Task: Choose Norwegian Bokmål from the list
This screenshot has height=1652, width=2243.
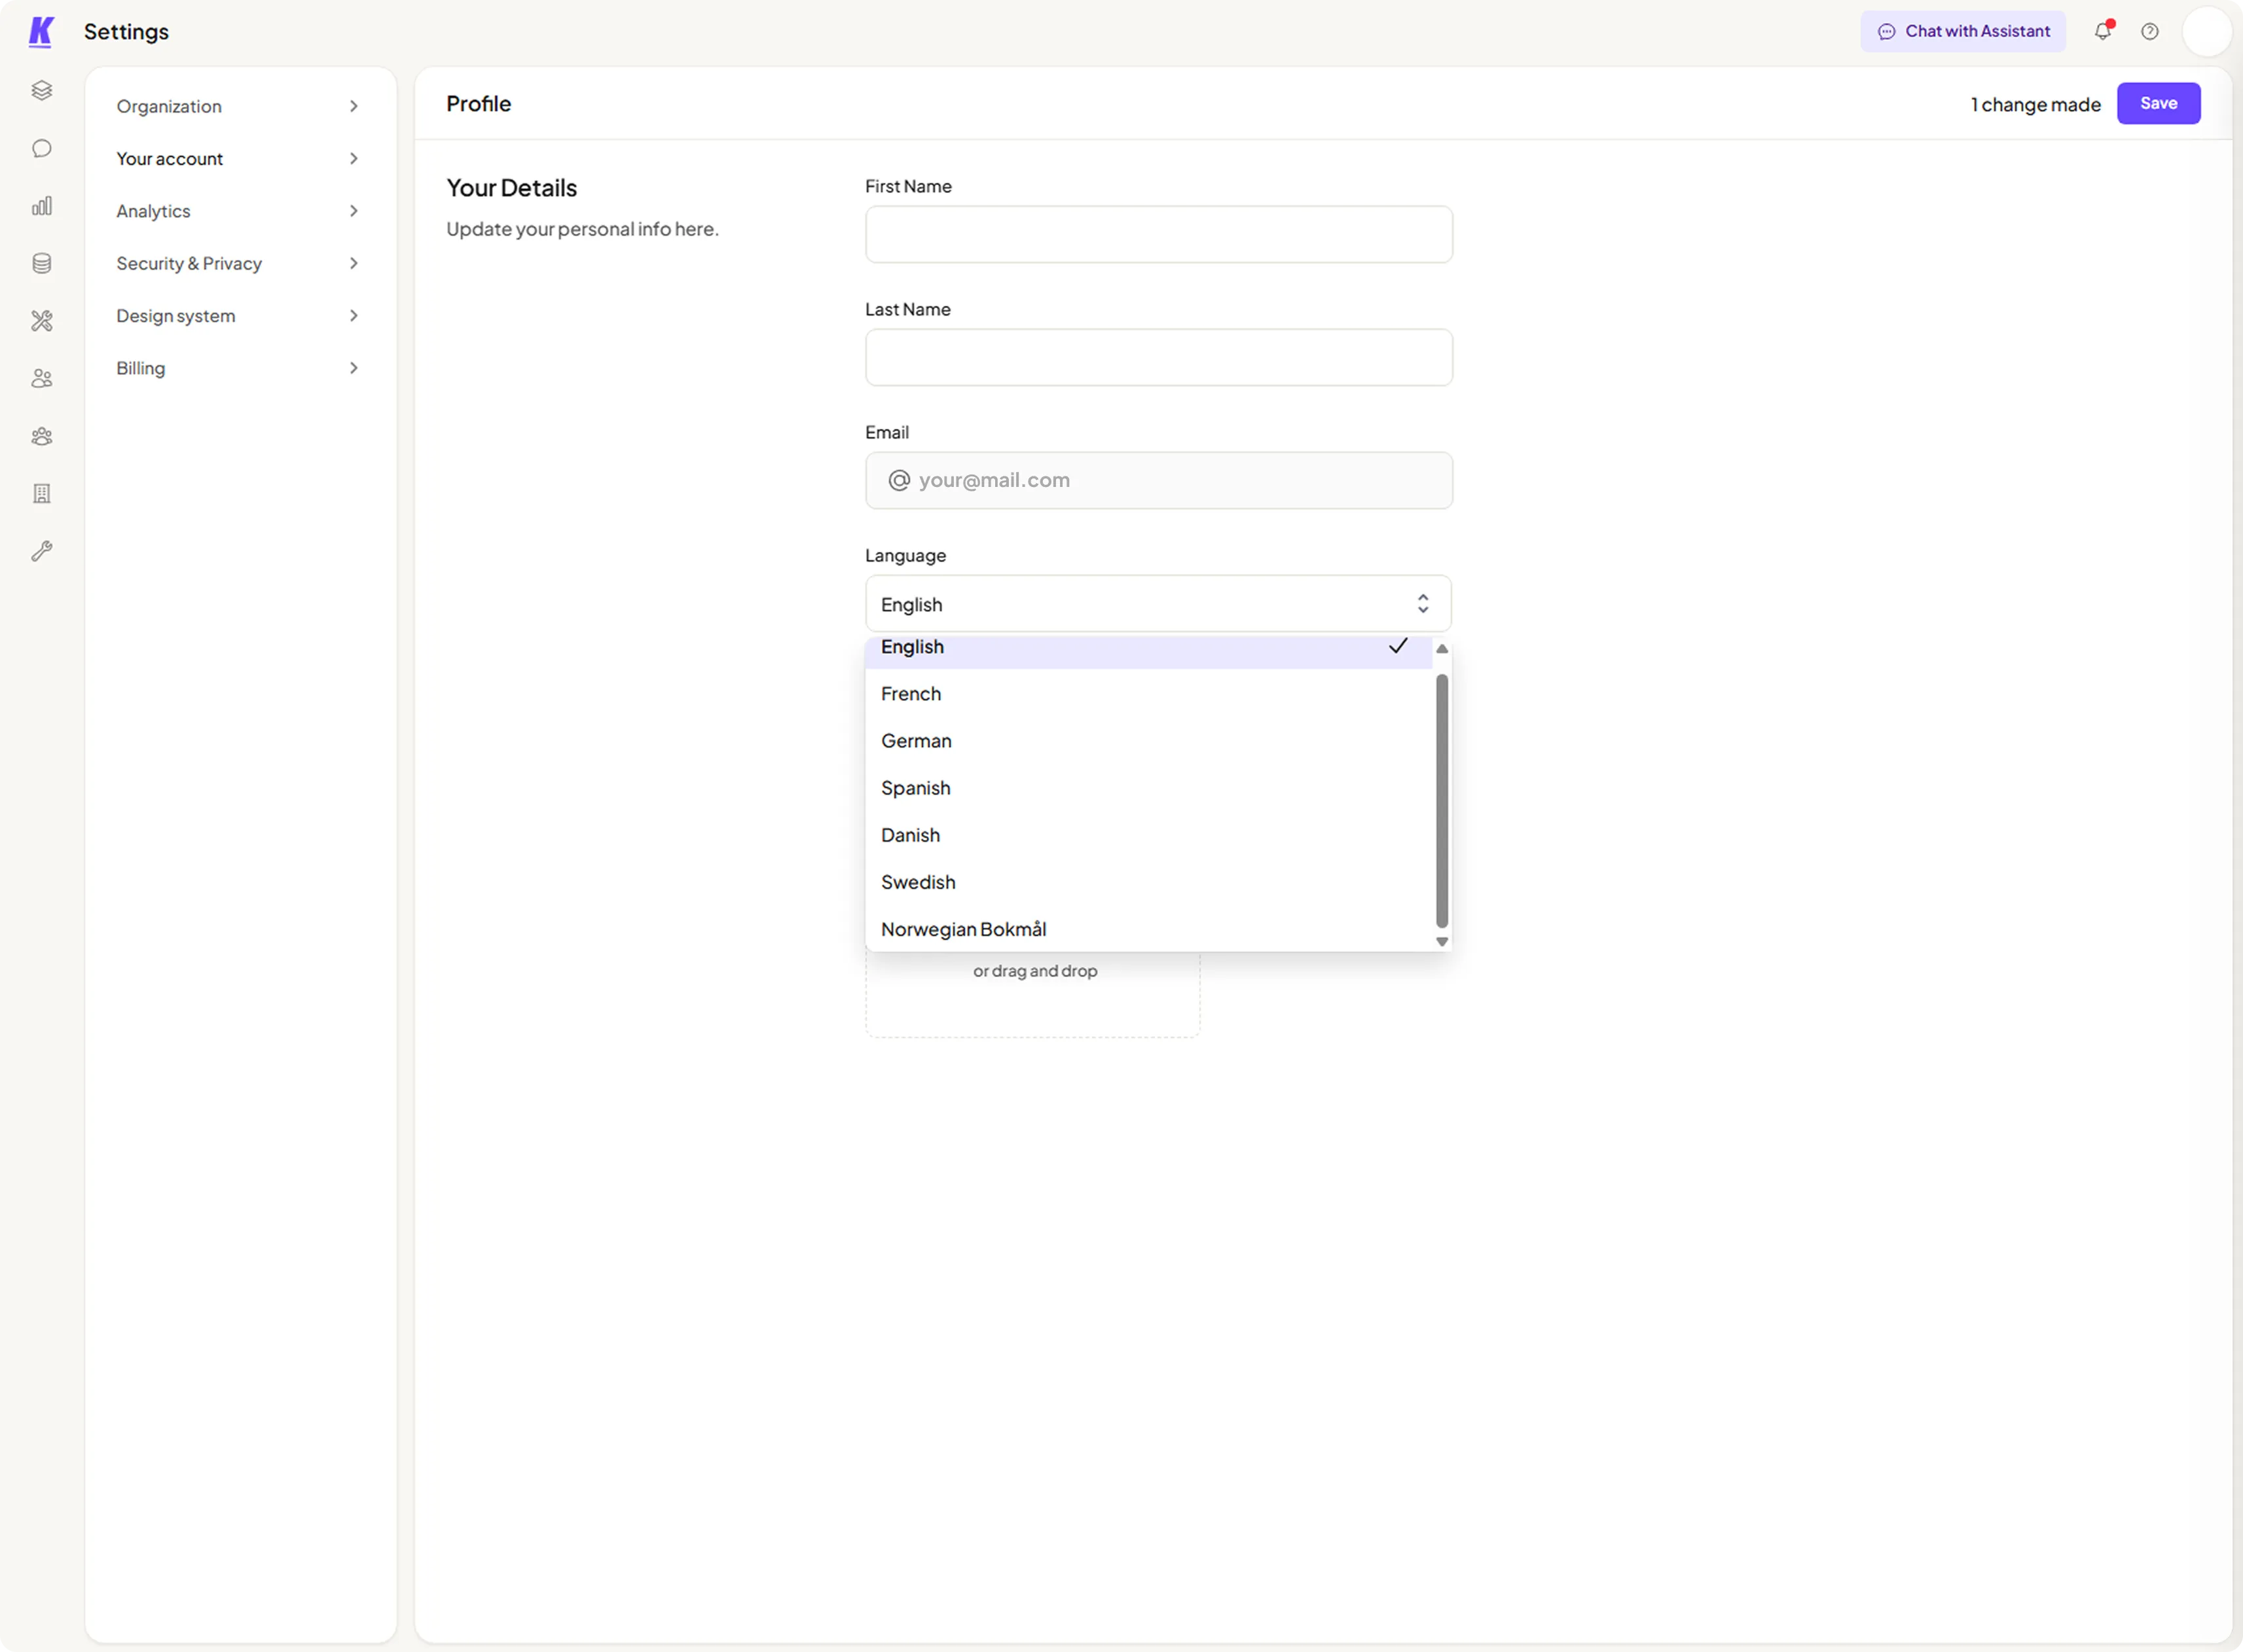Action: (1149, 929)
